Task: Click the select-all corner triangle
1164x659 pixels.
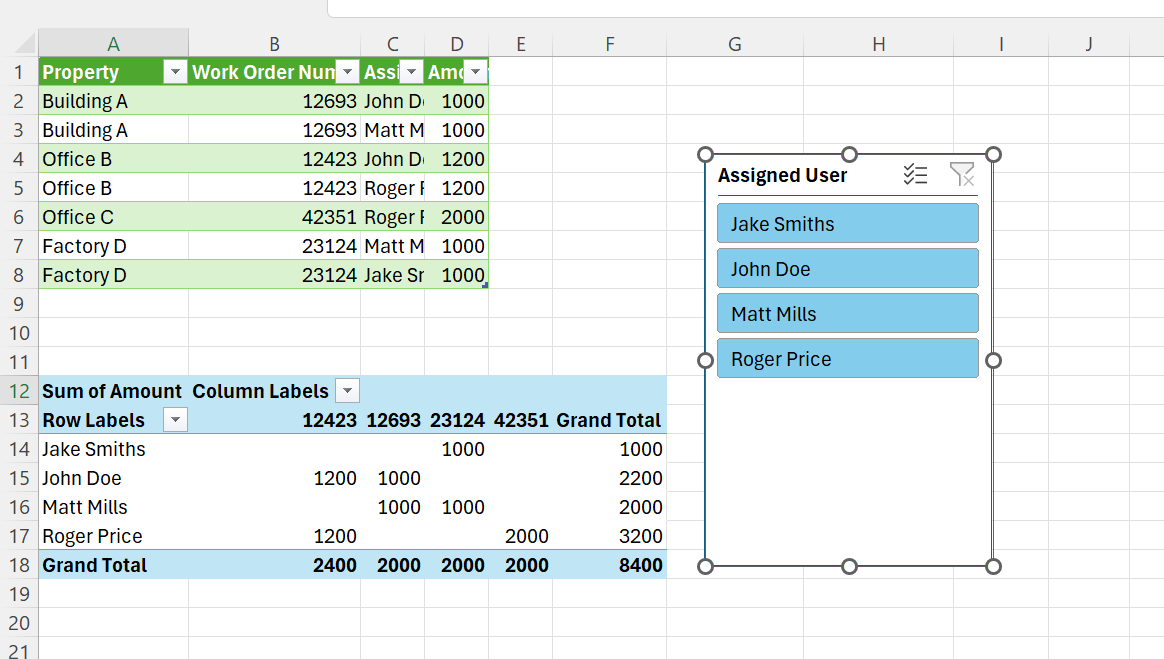Action: 25,44
